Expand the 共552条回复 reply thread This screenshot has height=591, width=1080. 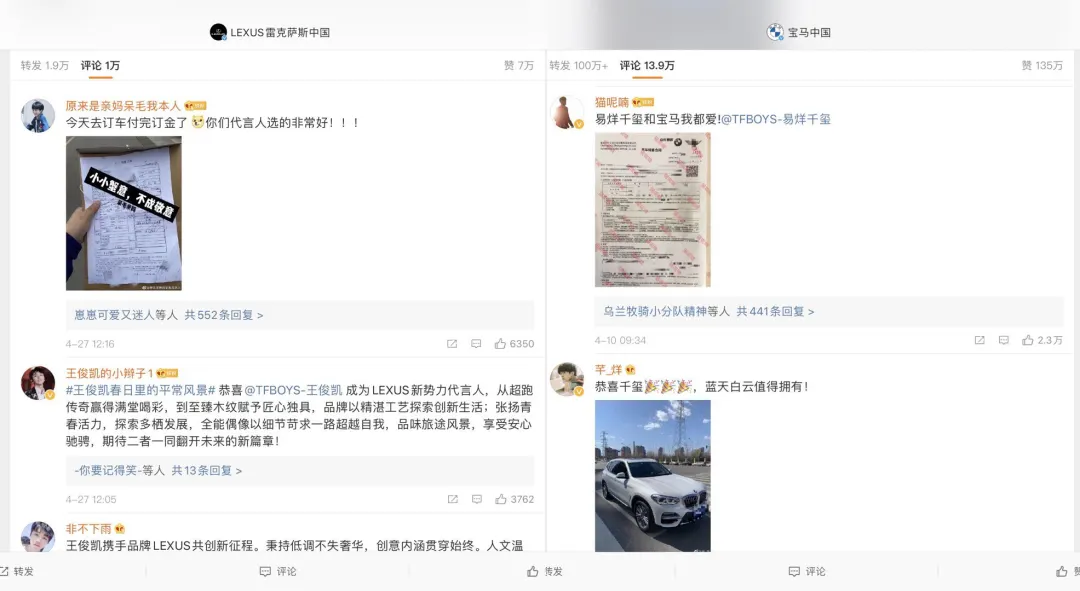pos(224,315)
